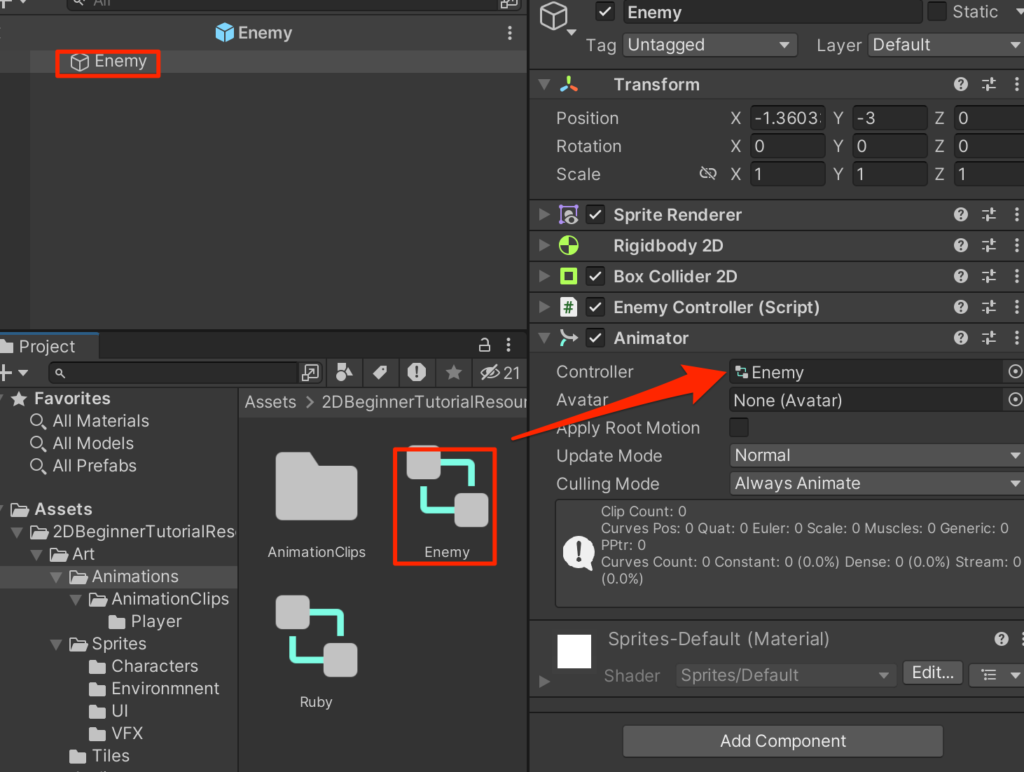The image size is (1024, 772).
Task: Open the Sprites/Default shader dropdown
Action: point(784,675)
